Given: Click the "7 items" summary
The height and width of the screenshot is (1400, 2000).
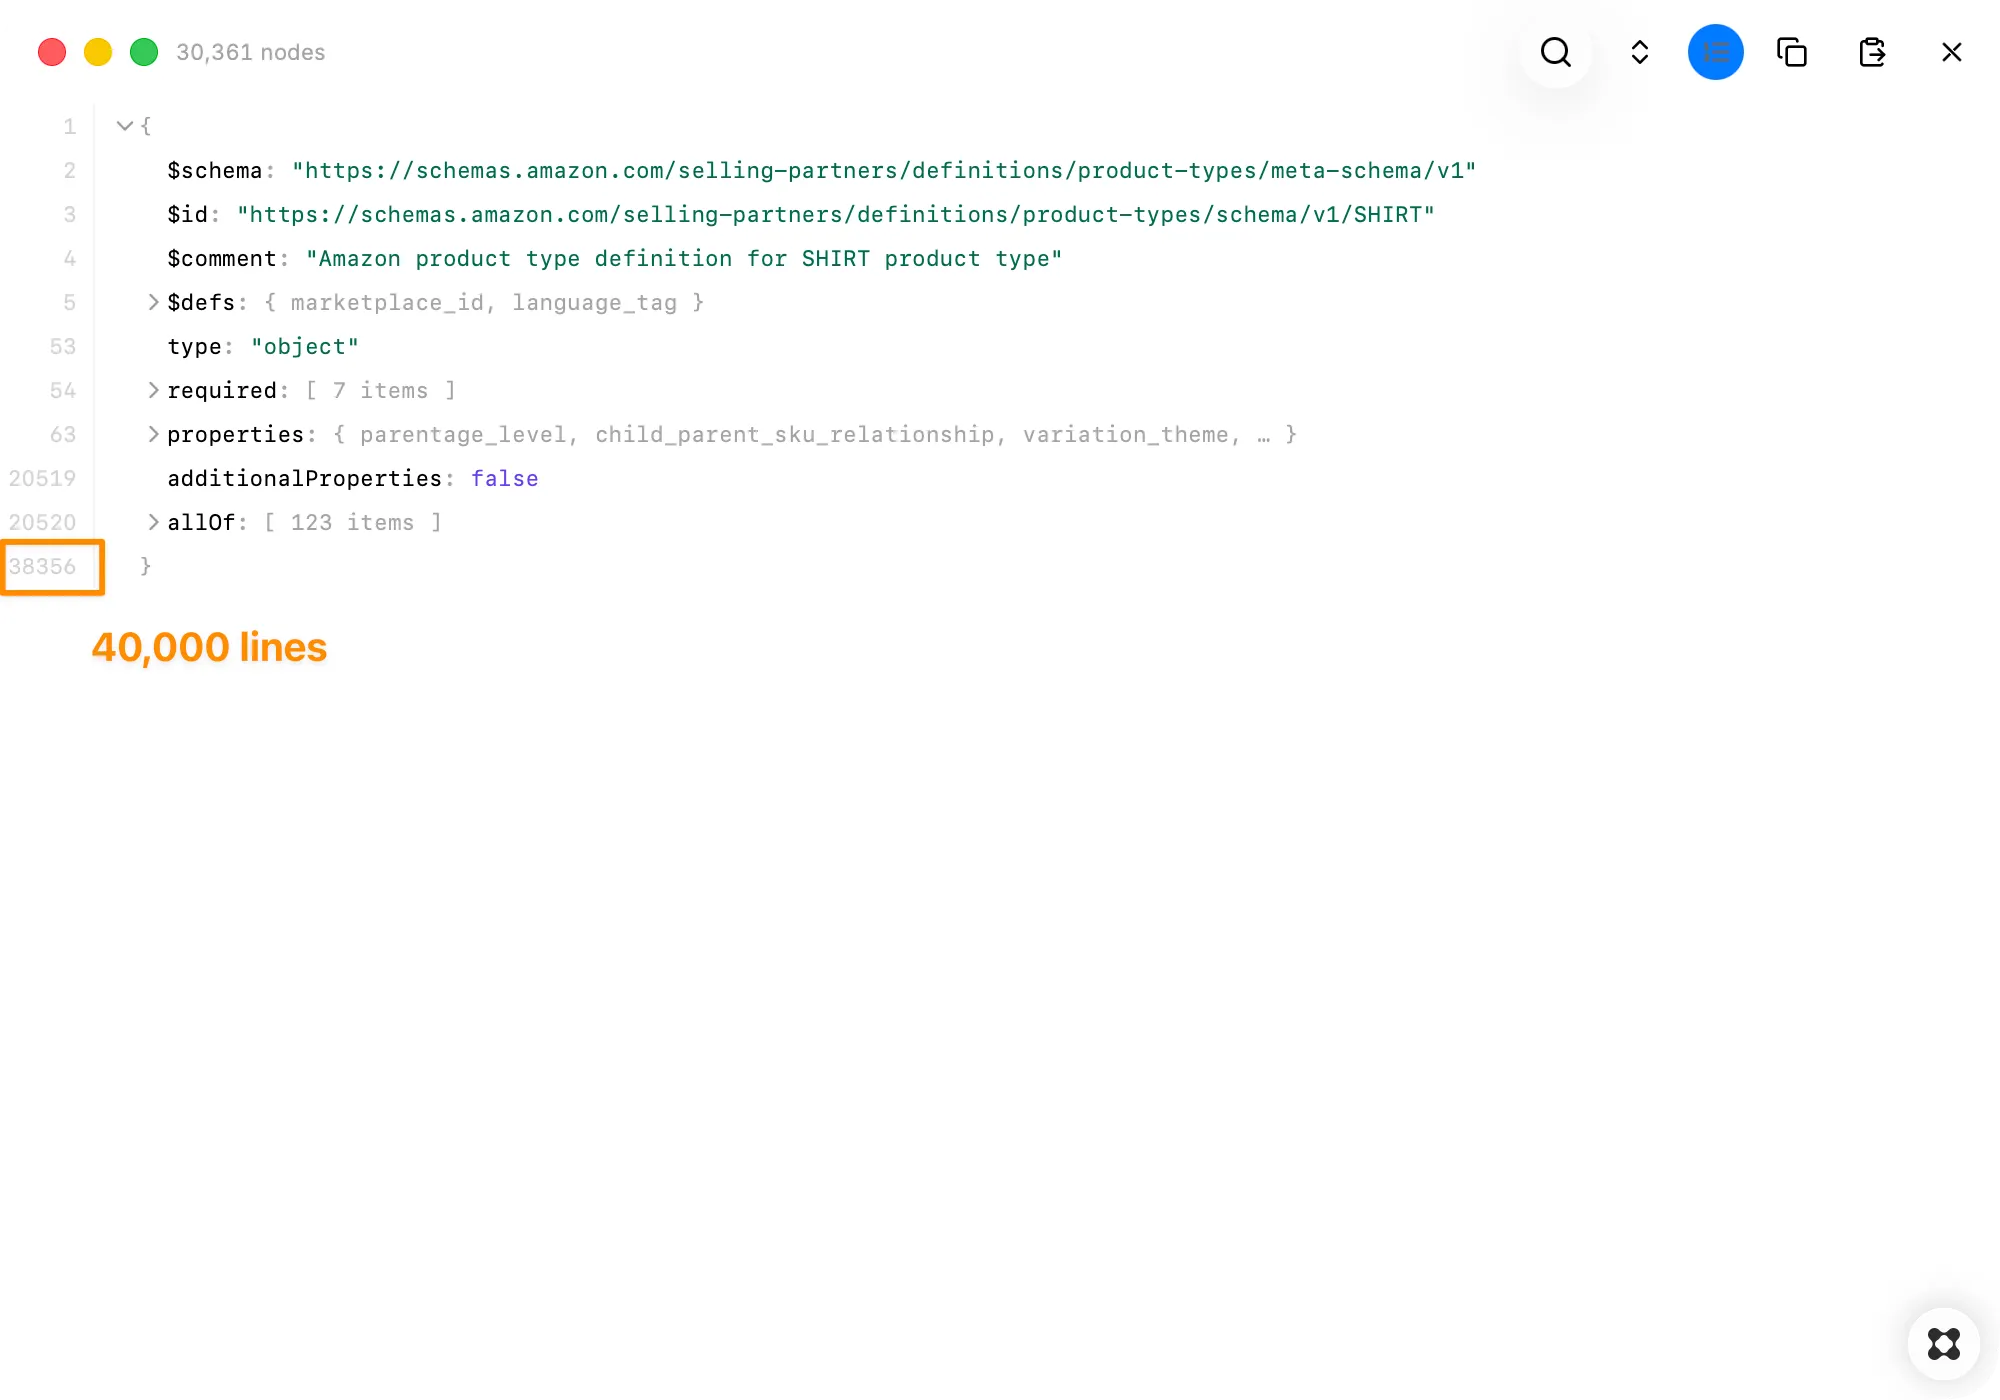Looking at the screenshot, I should pyautogui.click(x=380, y=391).
